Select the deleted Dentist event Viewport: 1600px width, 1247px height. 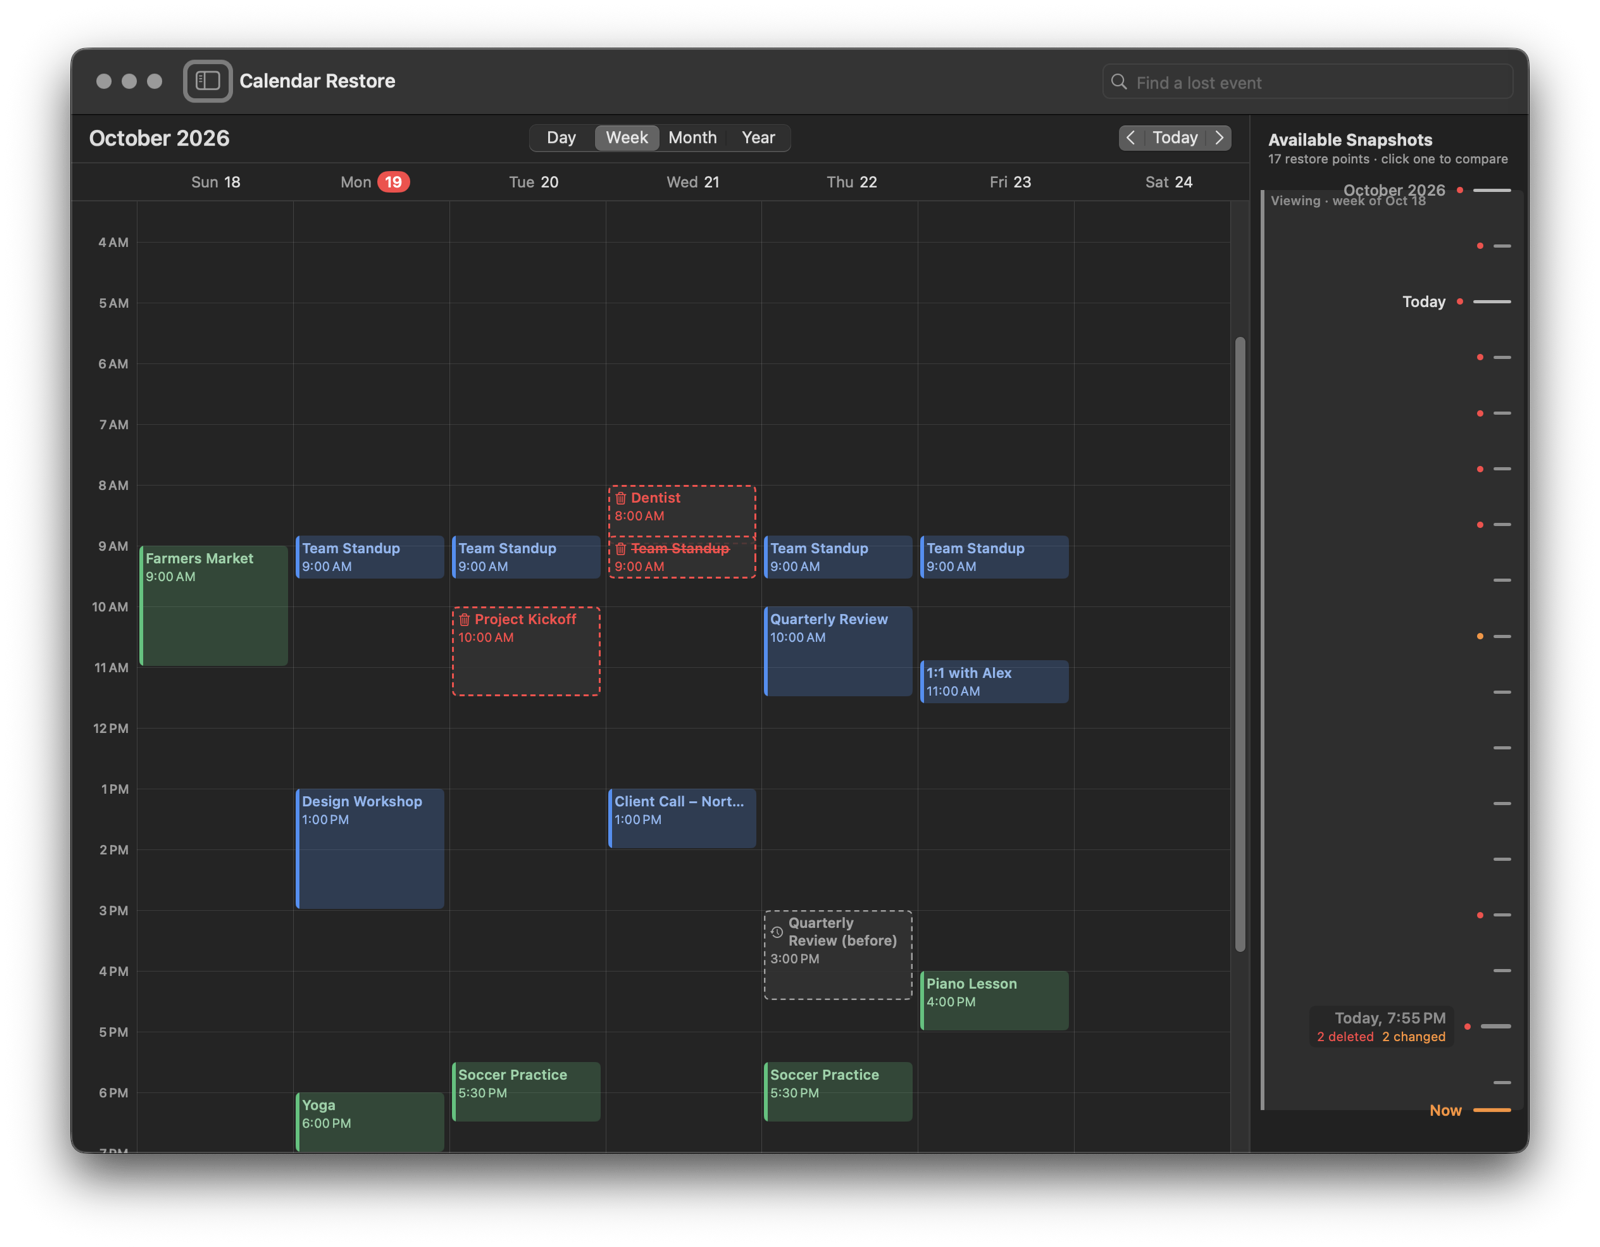pyautogui.click(x=682, y=511)
